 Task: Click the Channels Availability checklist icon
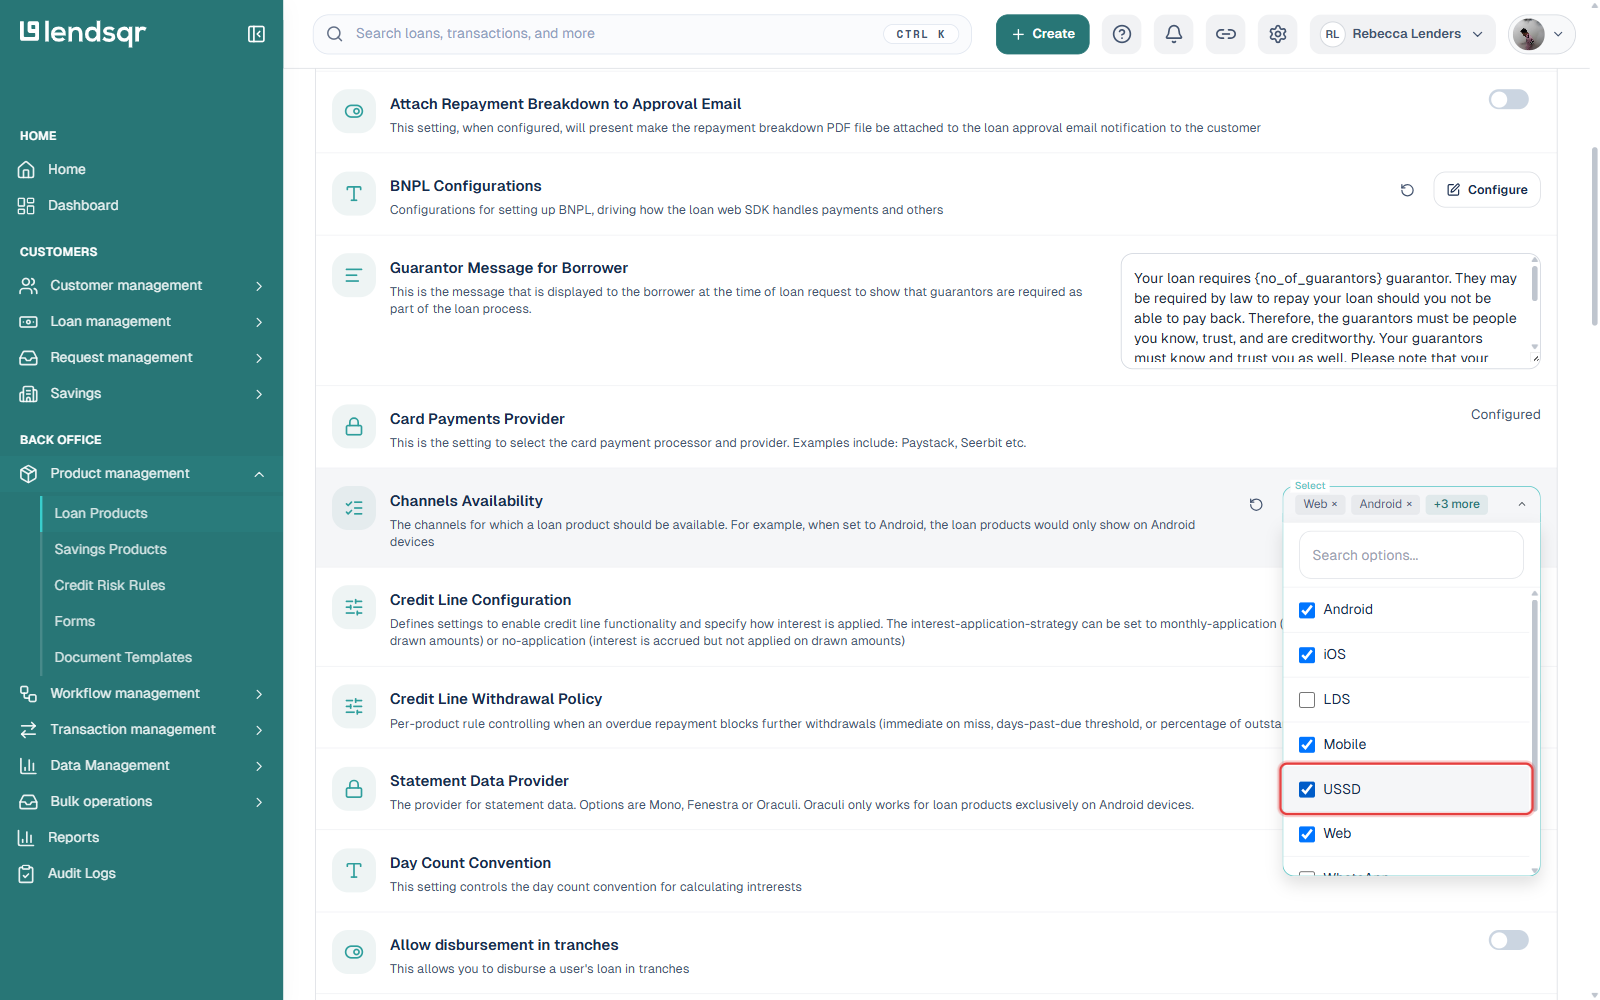coord(354,508)
